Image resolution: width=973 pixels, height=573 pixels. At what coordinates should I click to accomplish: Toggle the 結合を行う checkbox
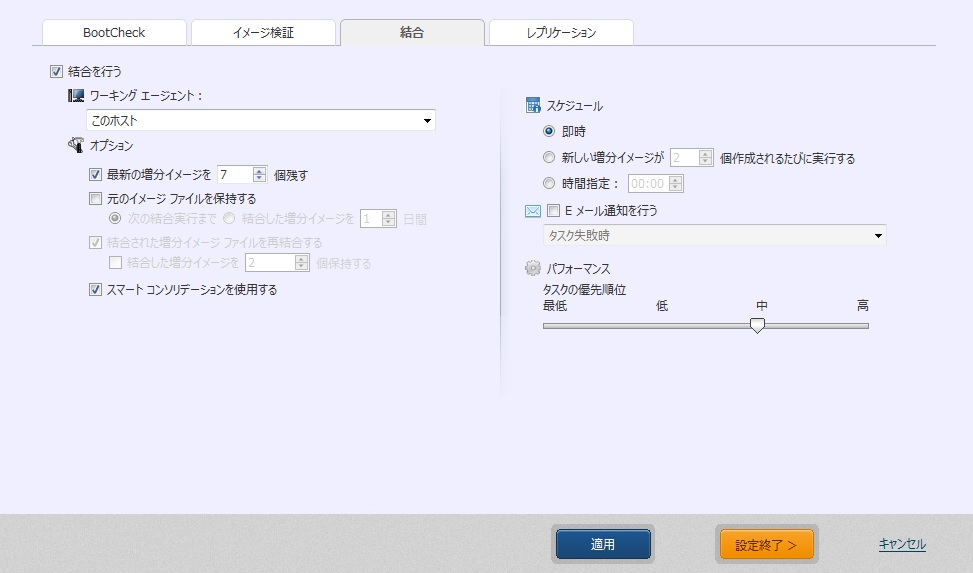pyautogui.click(x=56, y=71)
